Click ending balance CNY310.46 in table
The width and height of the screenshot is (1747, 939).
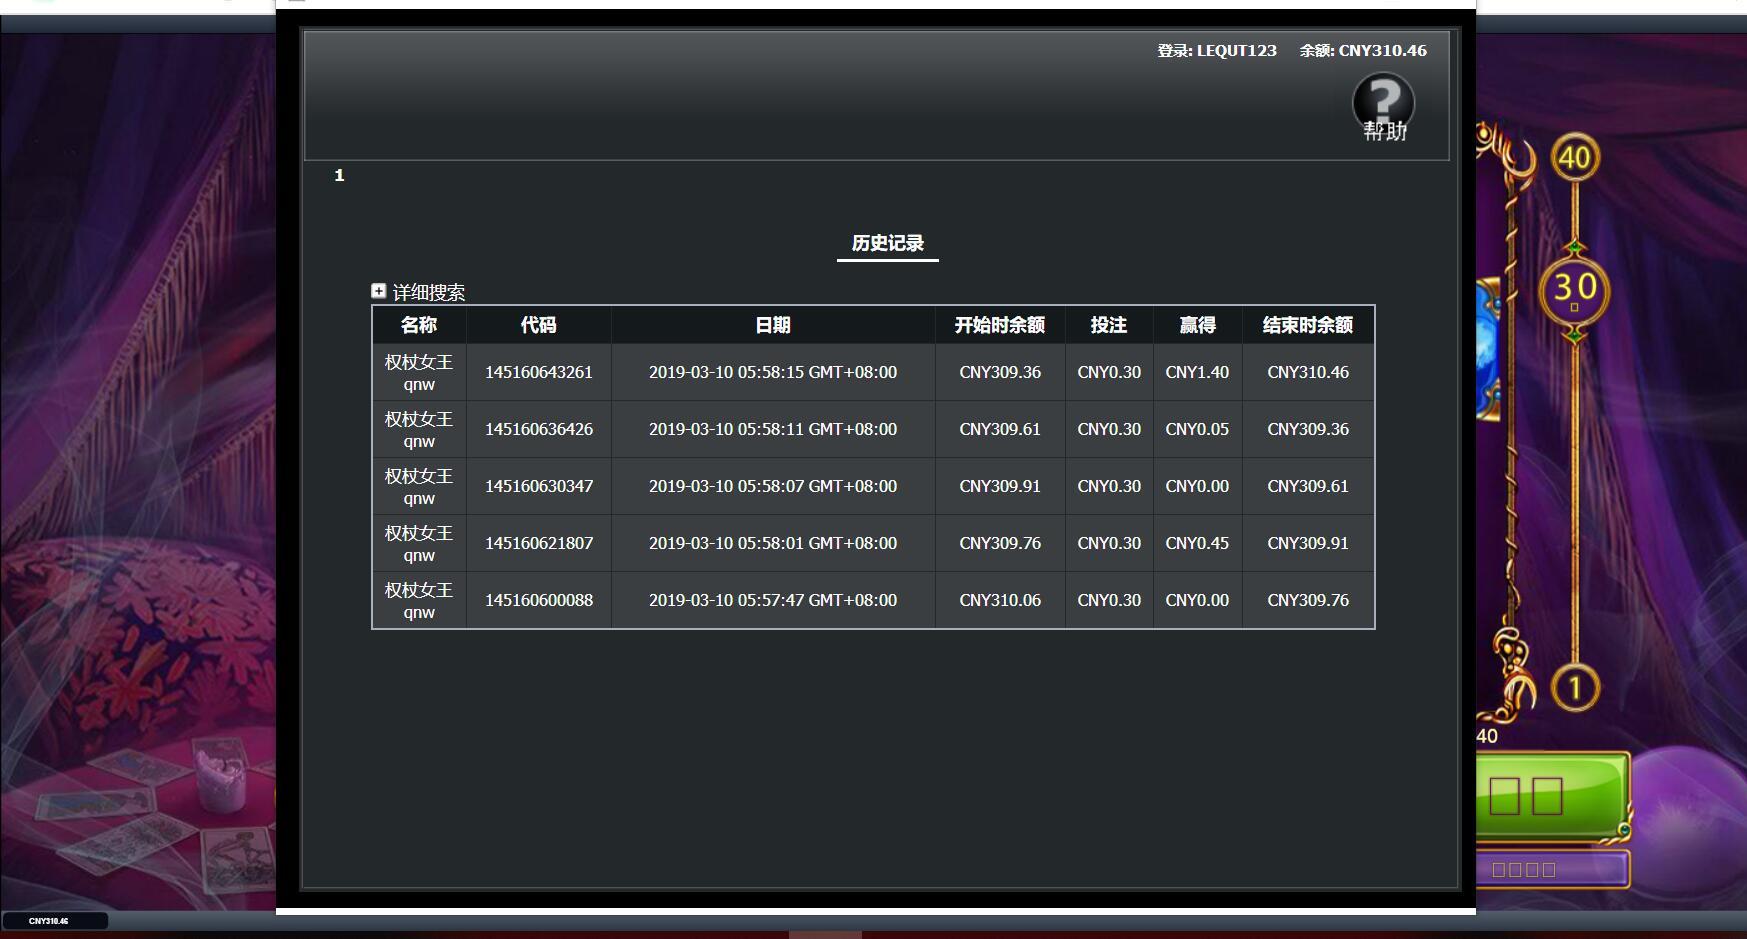(1308, 372)
